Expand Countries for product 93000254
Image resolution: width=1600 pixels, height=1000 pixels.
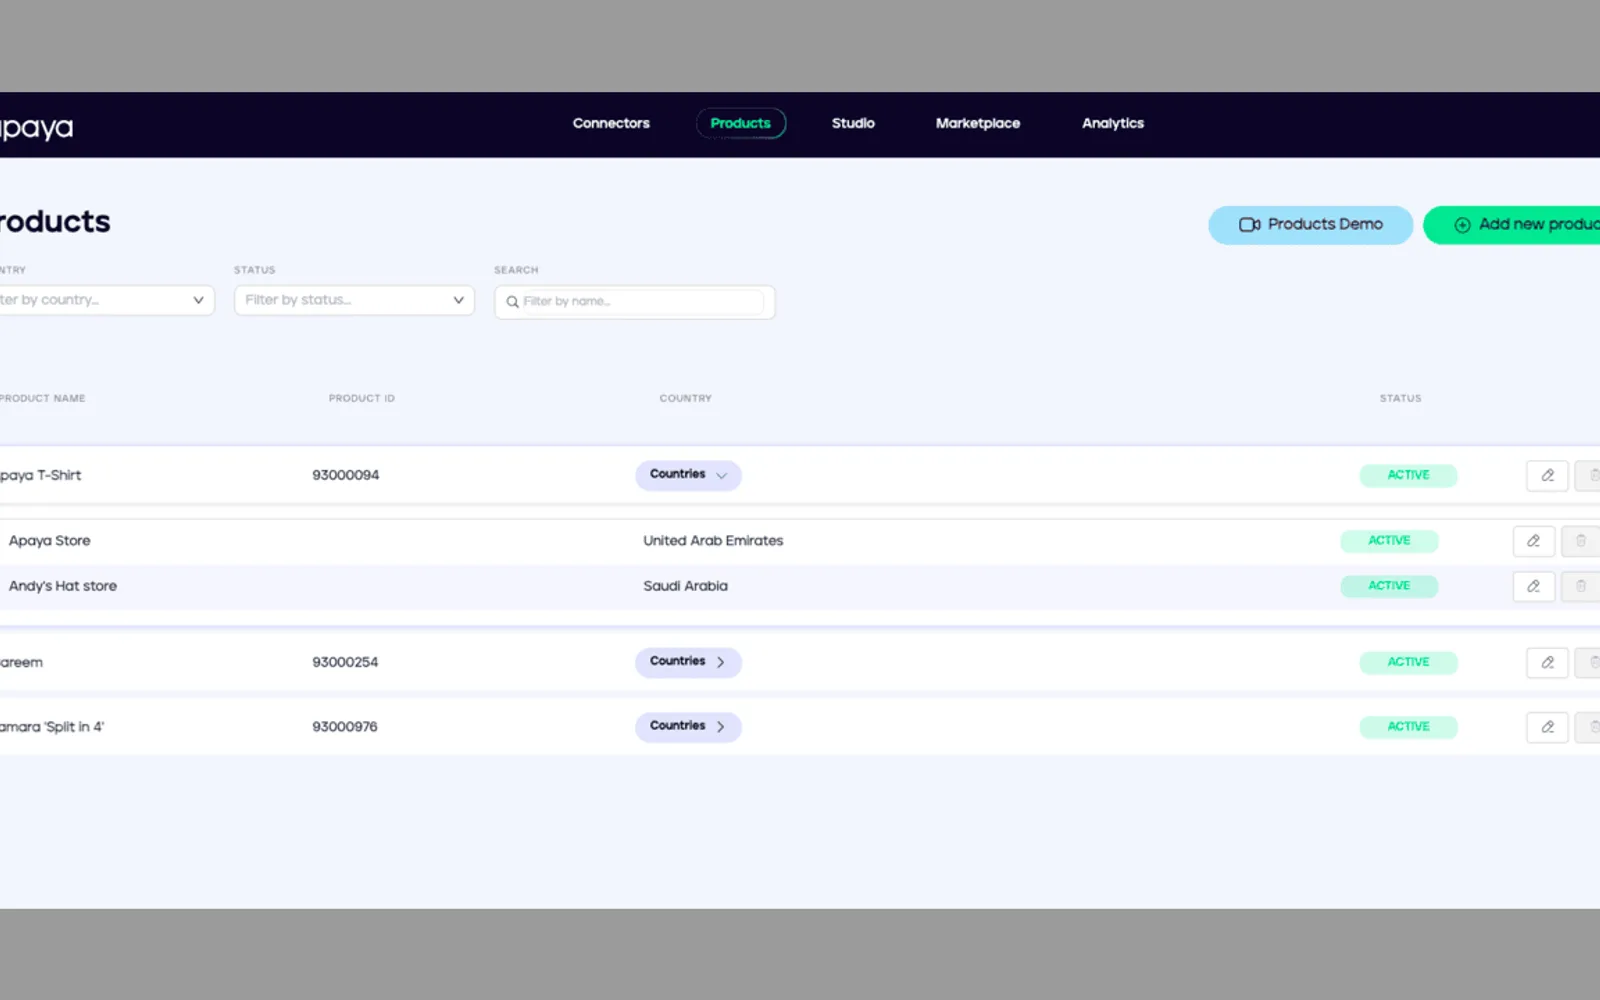[x=688, y=662]
